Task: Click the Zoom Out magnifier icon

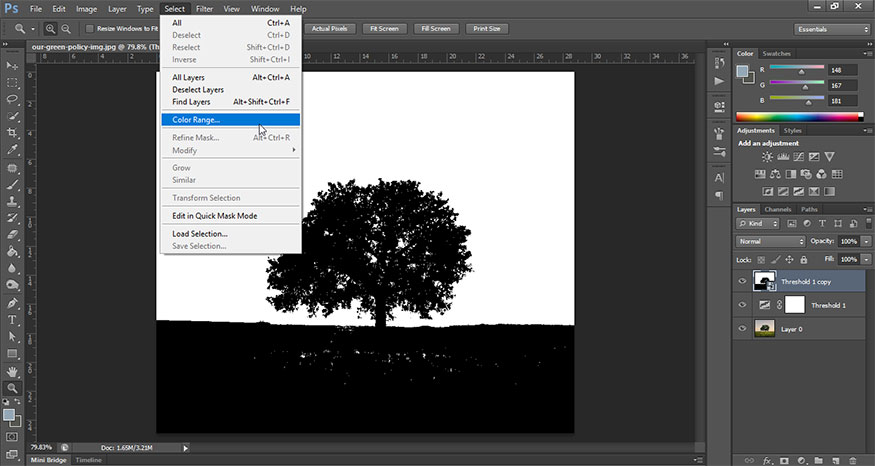Action: tap(66, 29)
